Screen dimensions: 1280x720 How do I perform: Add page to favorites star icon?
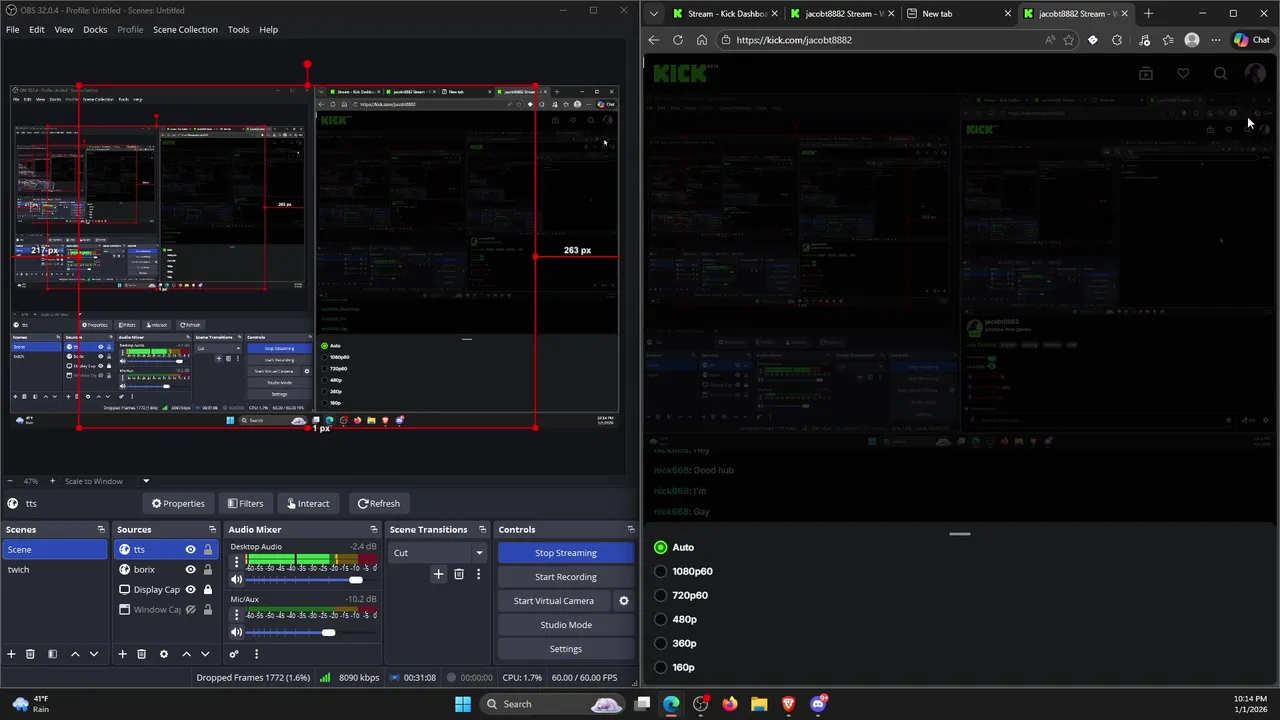pyautogui.click(x=1069, y=40)
